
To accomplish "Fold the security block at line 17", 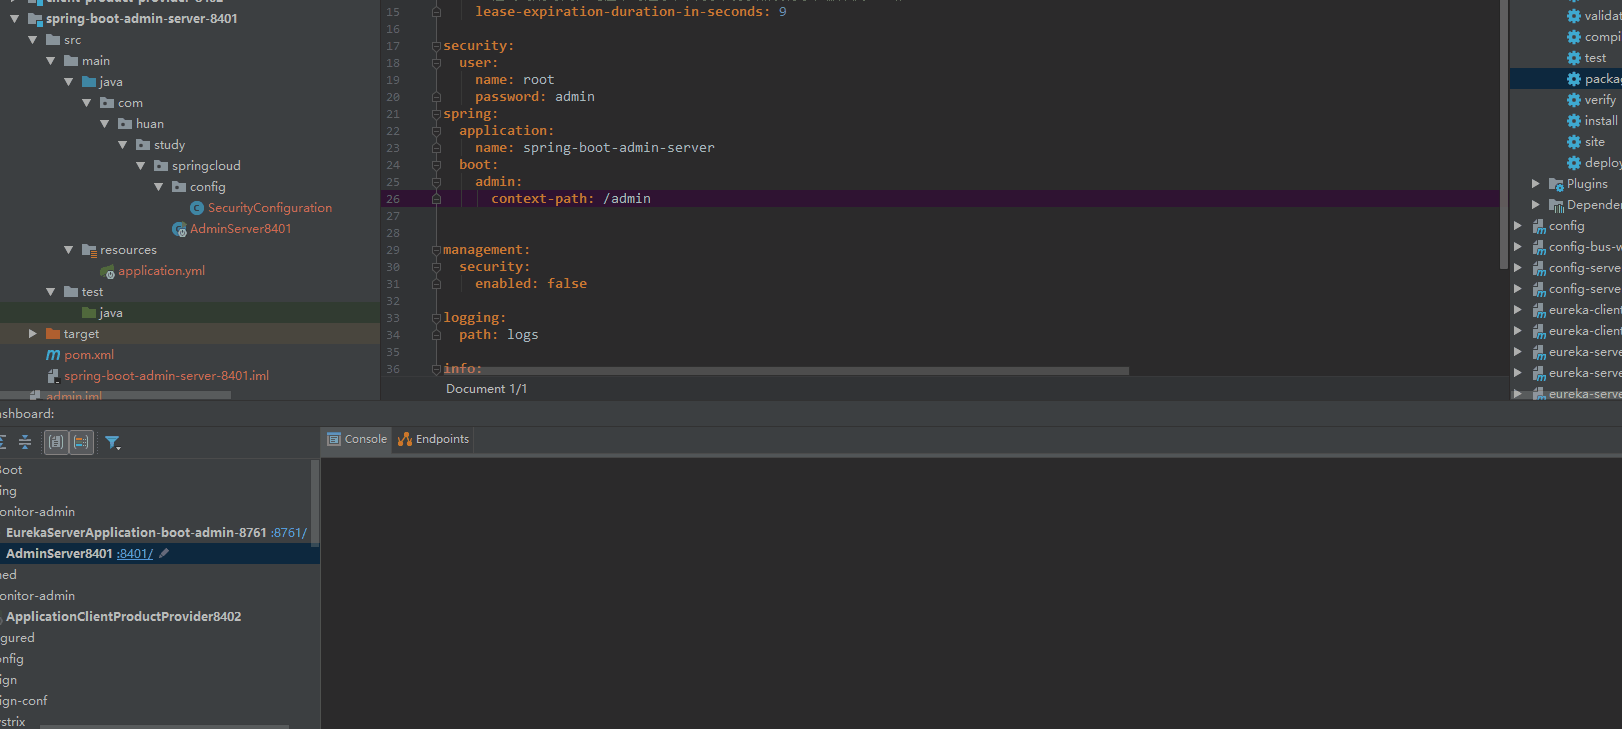I will point(436,46).
